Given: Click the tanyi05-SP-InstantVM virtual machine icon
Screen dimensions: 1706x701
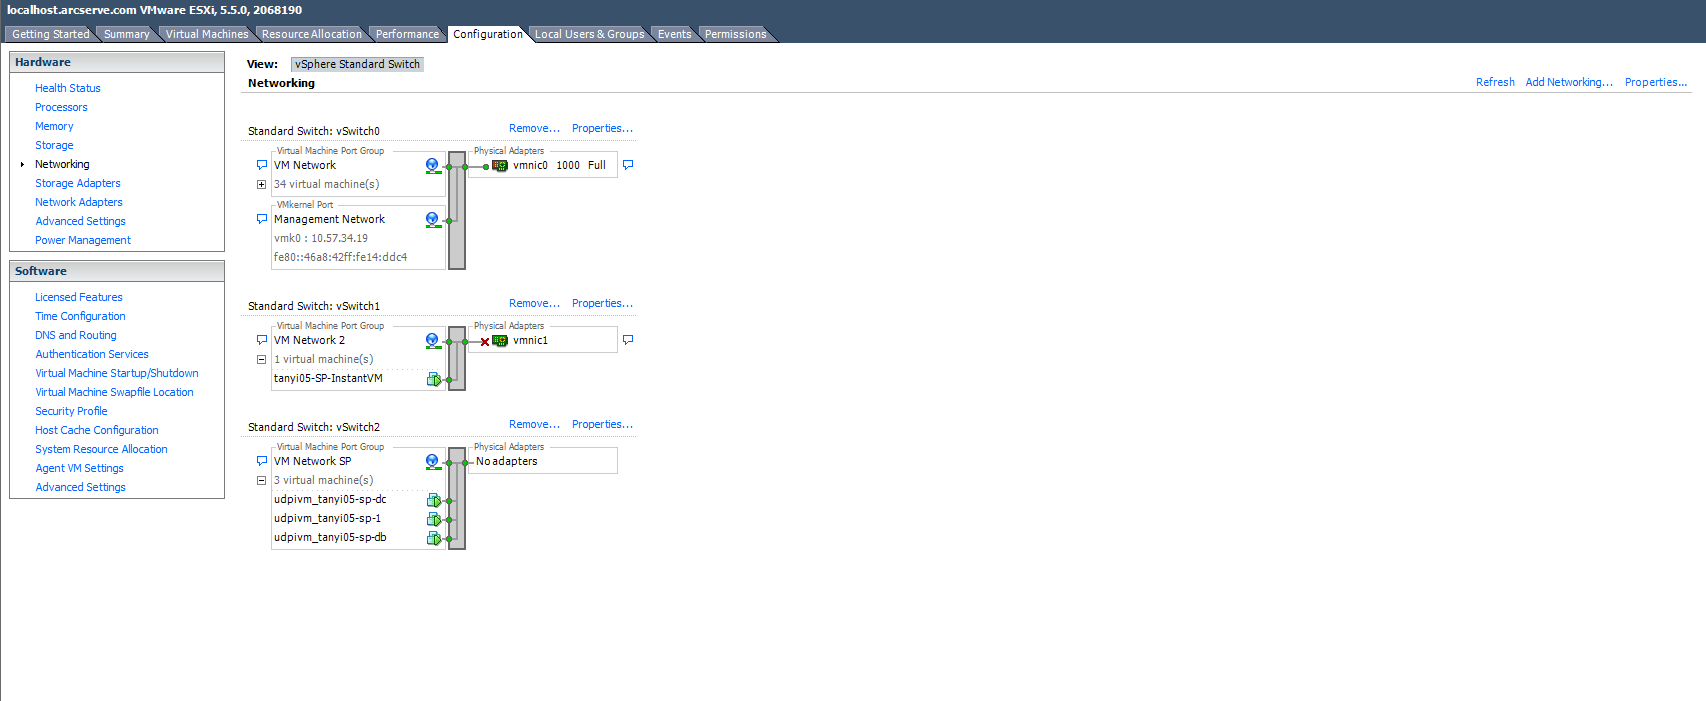Looking at the screenshot, I should (x=434, y=379).
